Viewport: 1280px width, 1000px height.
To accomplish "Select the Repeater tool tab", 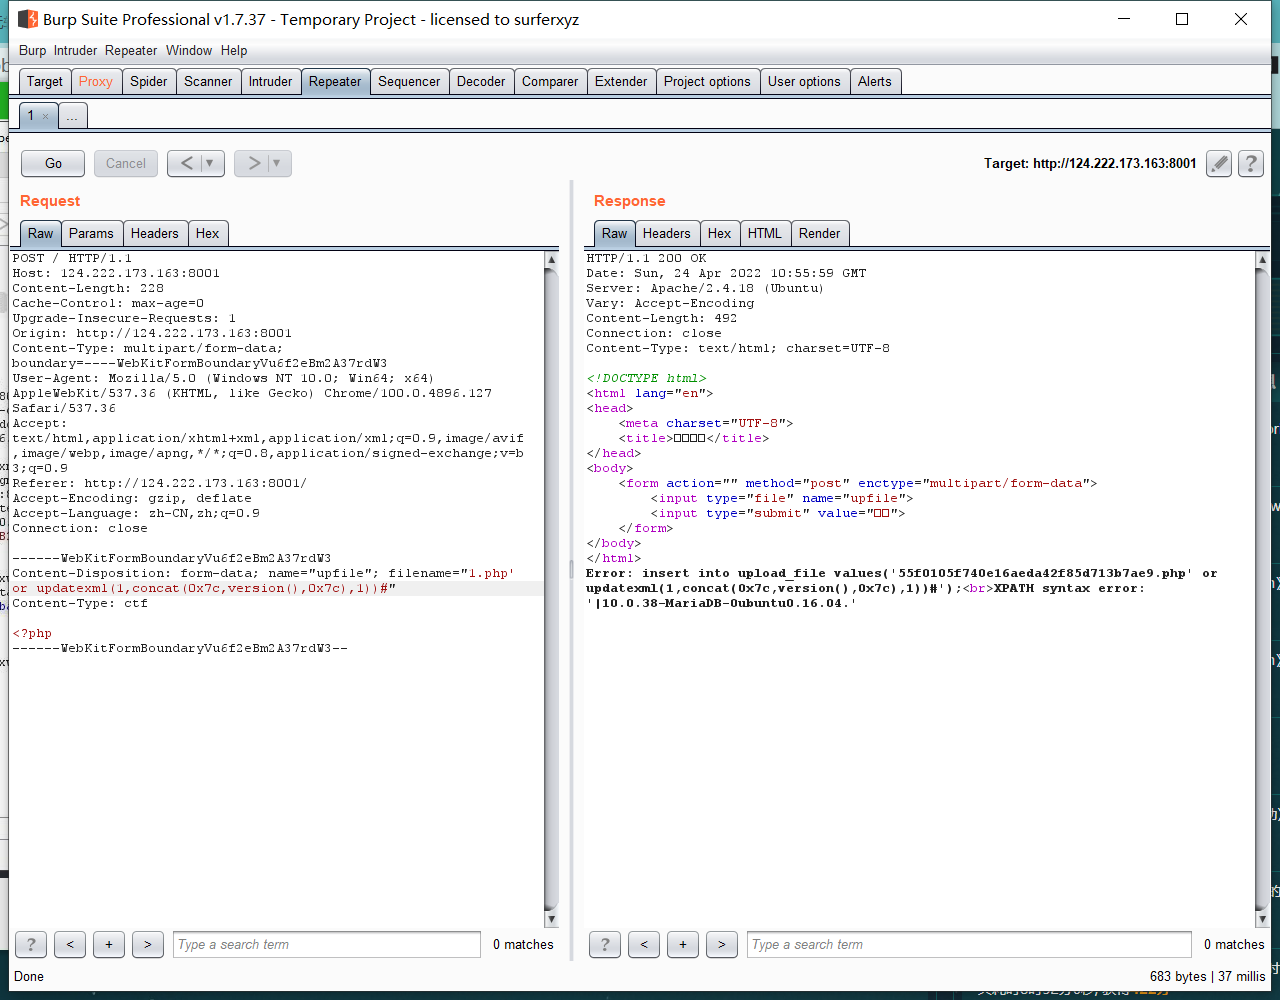I will coord(335,82).
